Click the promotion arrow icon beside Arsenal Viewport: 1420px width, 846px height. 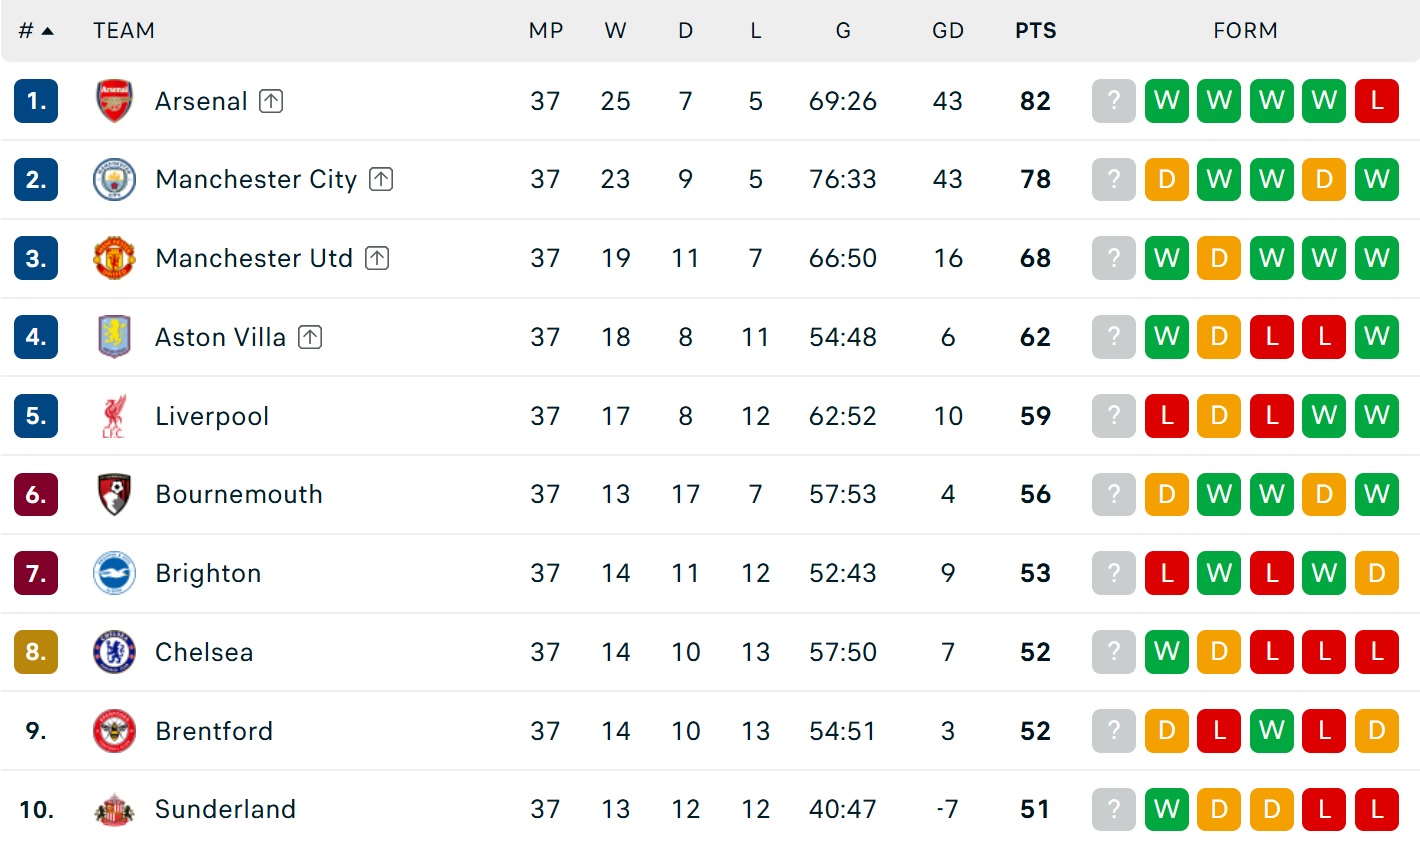point(271,101)
